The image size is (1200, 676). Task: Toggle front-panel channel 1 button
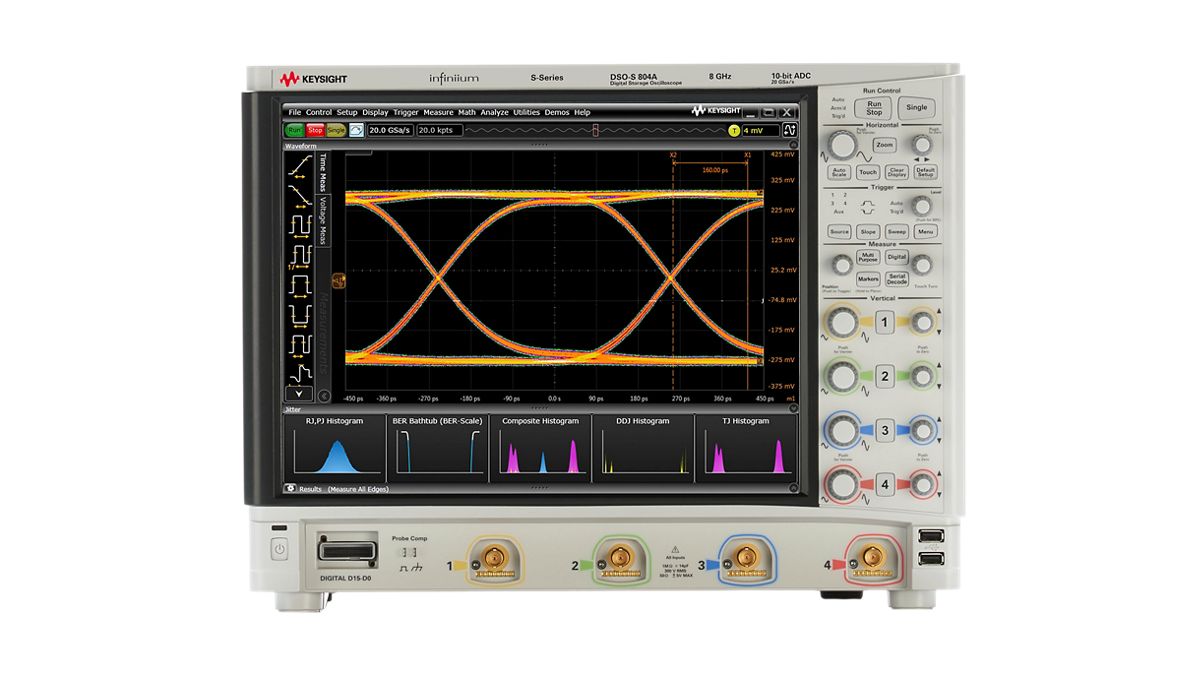[x=884, y=322]
